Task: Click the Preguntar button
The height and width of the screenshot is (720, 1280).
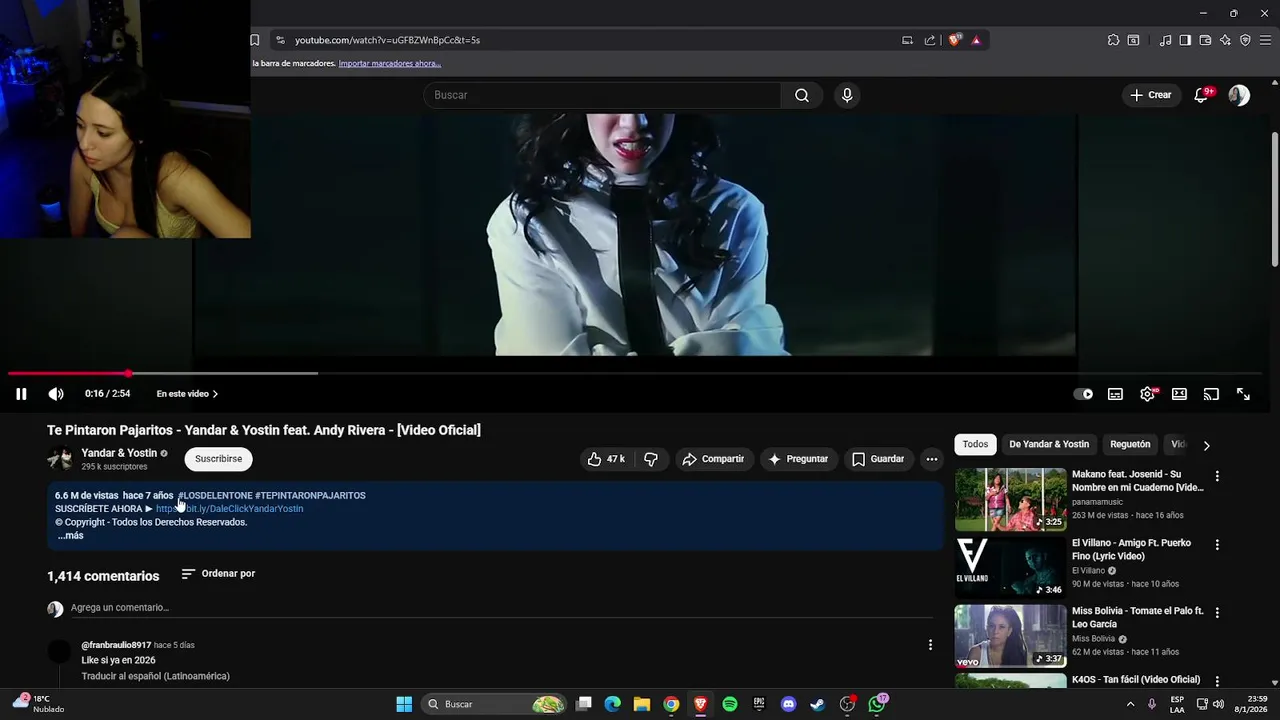Action: 798,459
